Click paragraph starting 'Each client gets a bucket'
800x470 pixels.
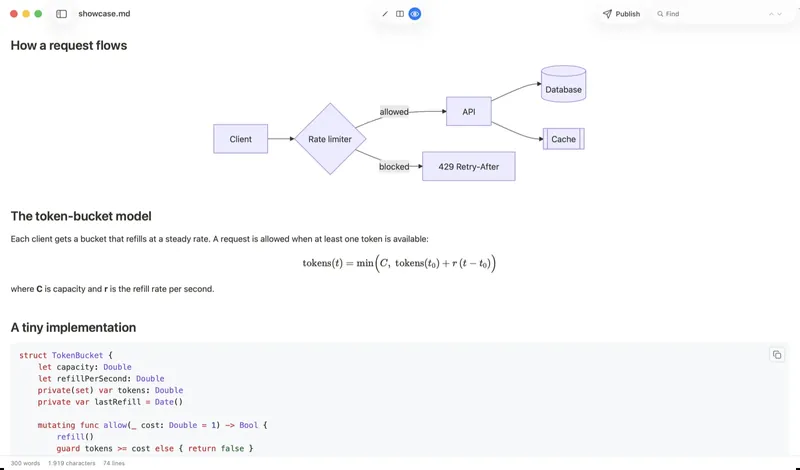click(219, 239)
